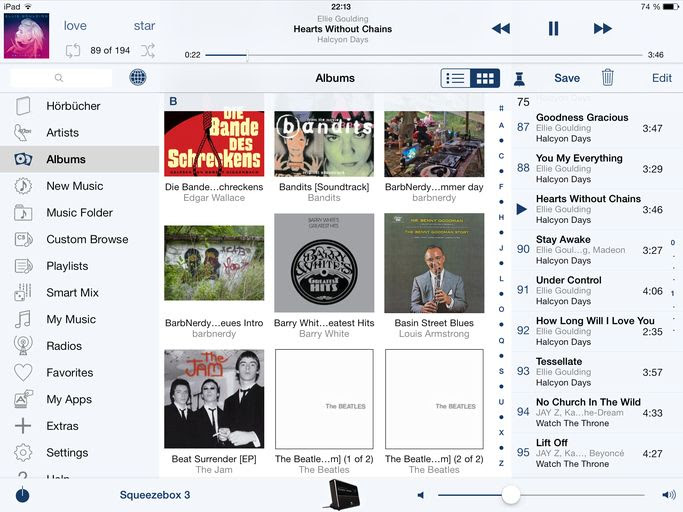Screen dimensions: 683x512
Task: Focus the library search field
Action: tap(61, 78)
